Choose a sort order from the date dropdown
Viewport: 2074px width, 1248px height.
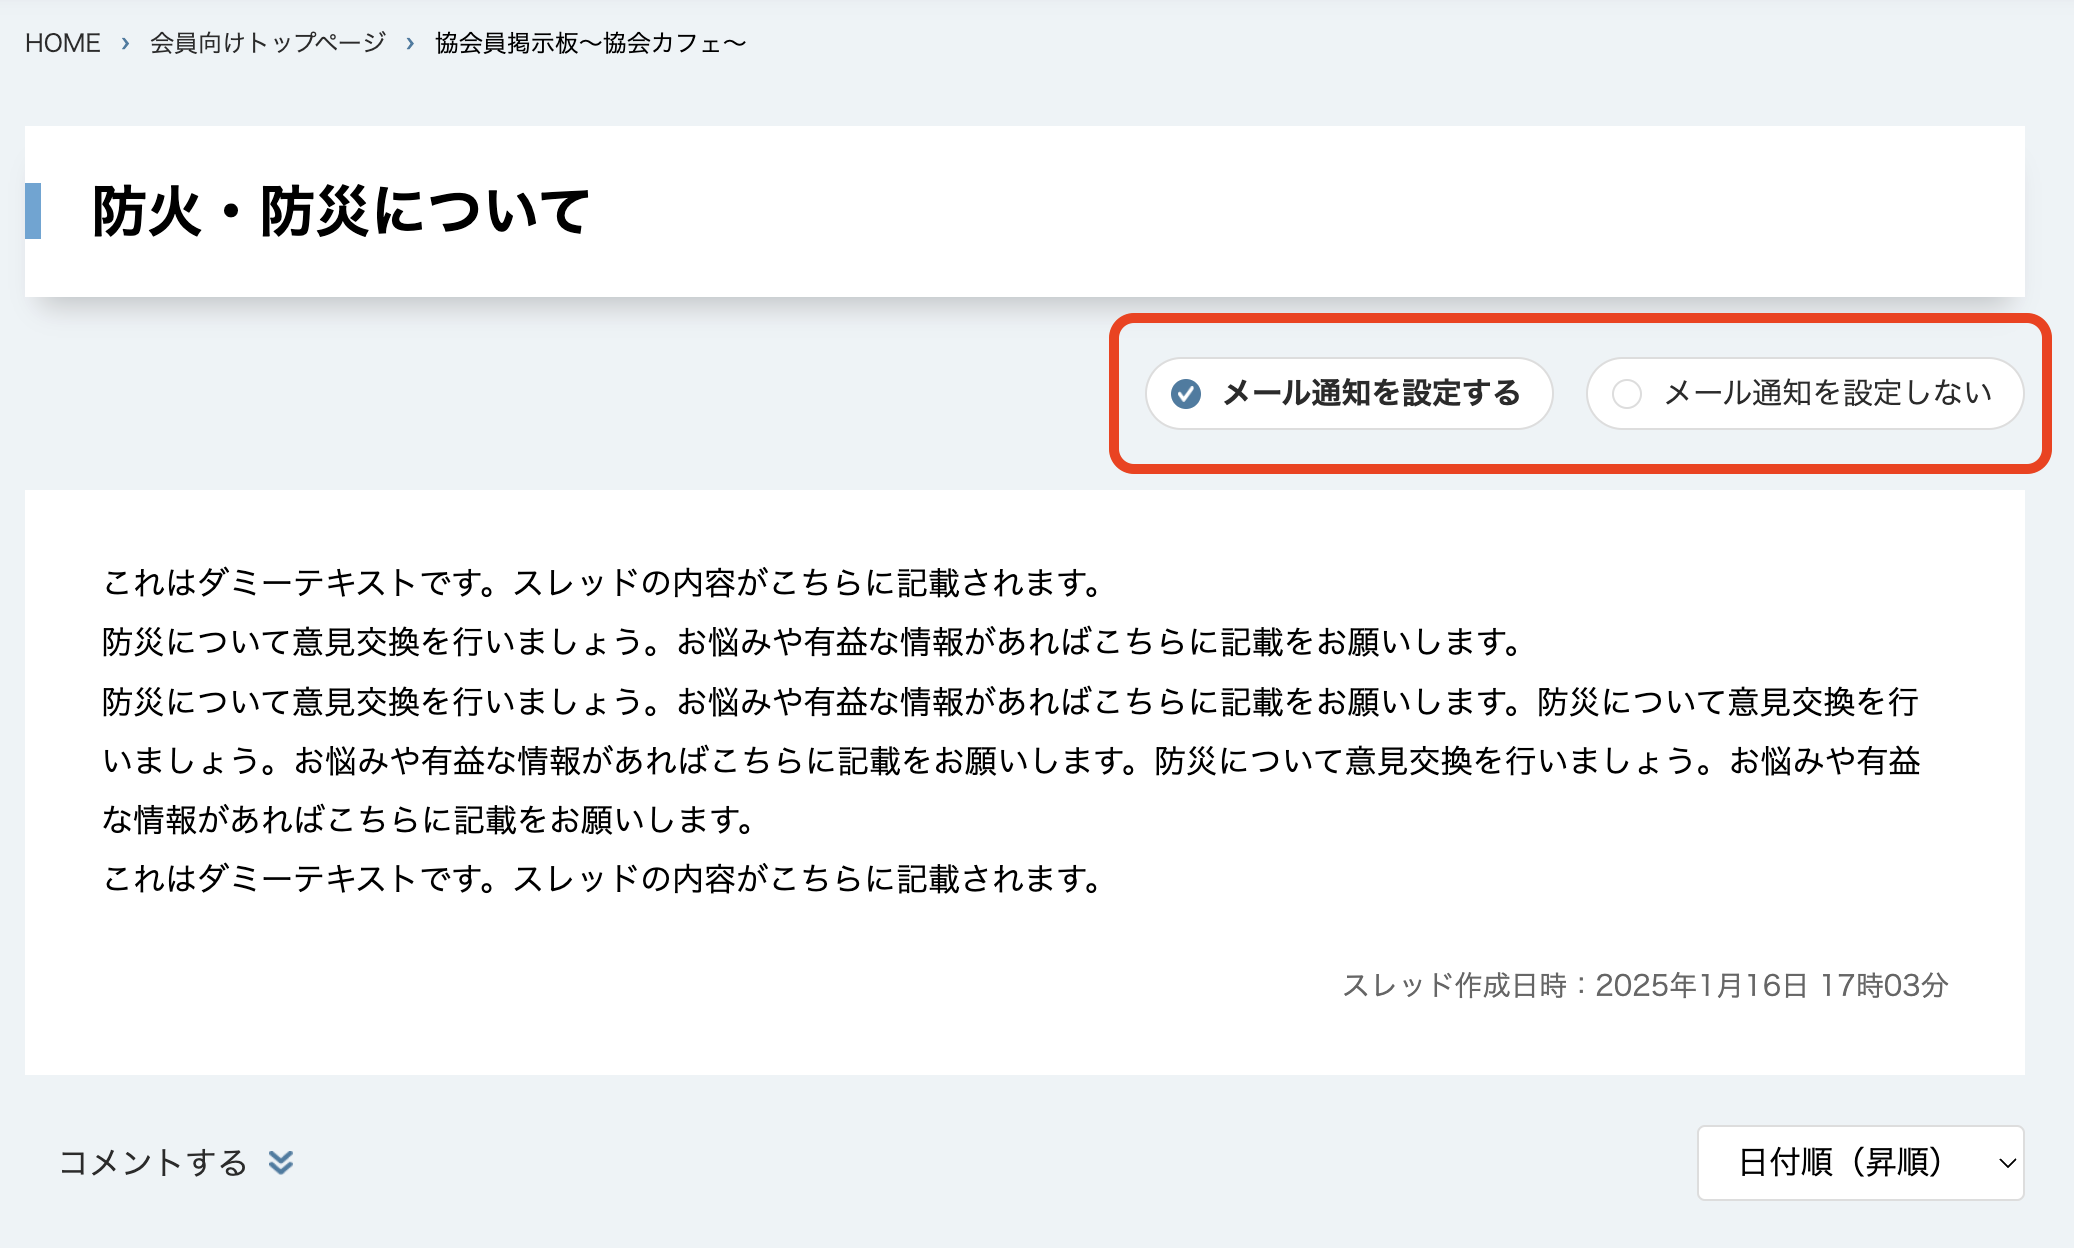coord(1859,1163)
